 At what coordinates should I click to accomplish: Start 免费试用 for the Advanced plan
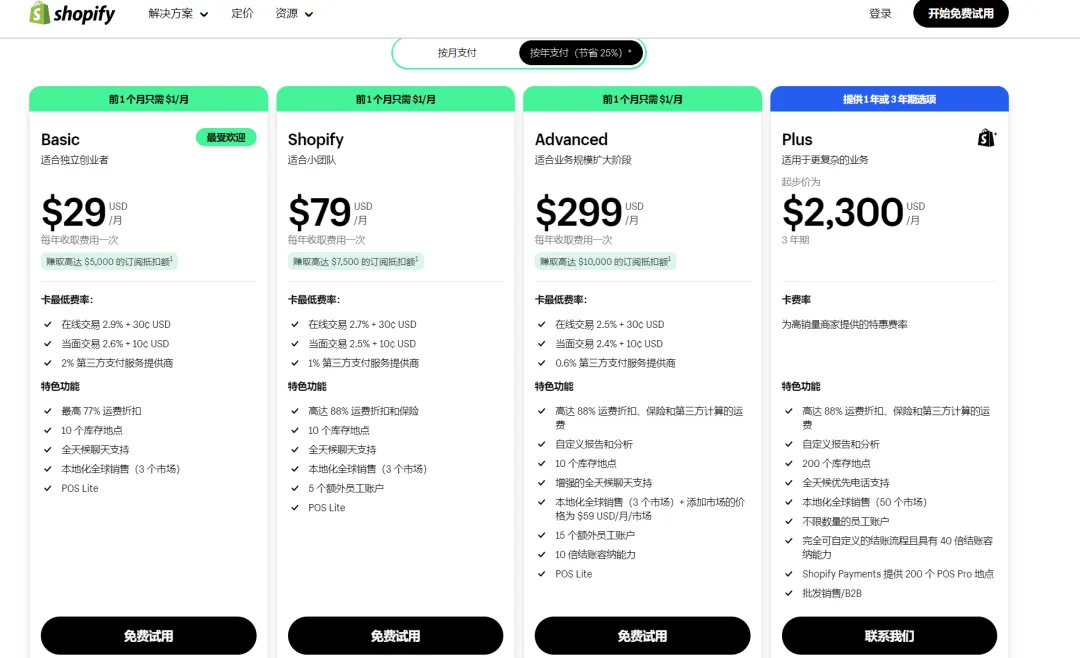tap(642, 635)
